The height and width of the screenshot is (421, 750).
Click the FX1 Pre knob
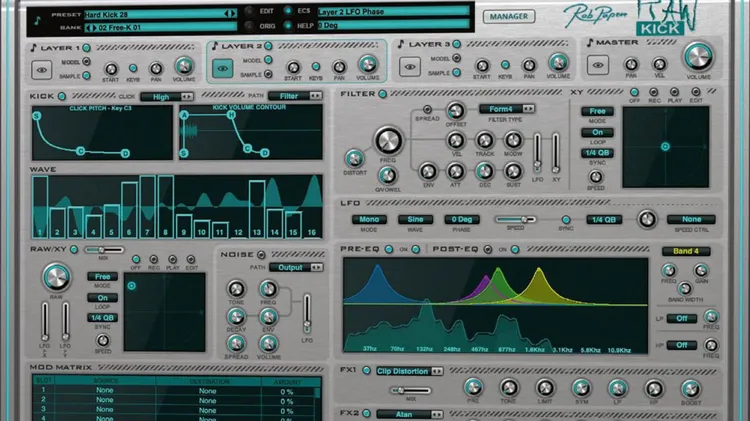point(473,387)
